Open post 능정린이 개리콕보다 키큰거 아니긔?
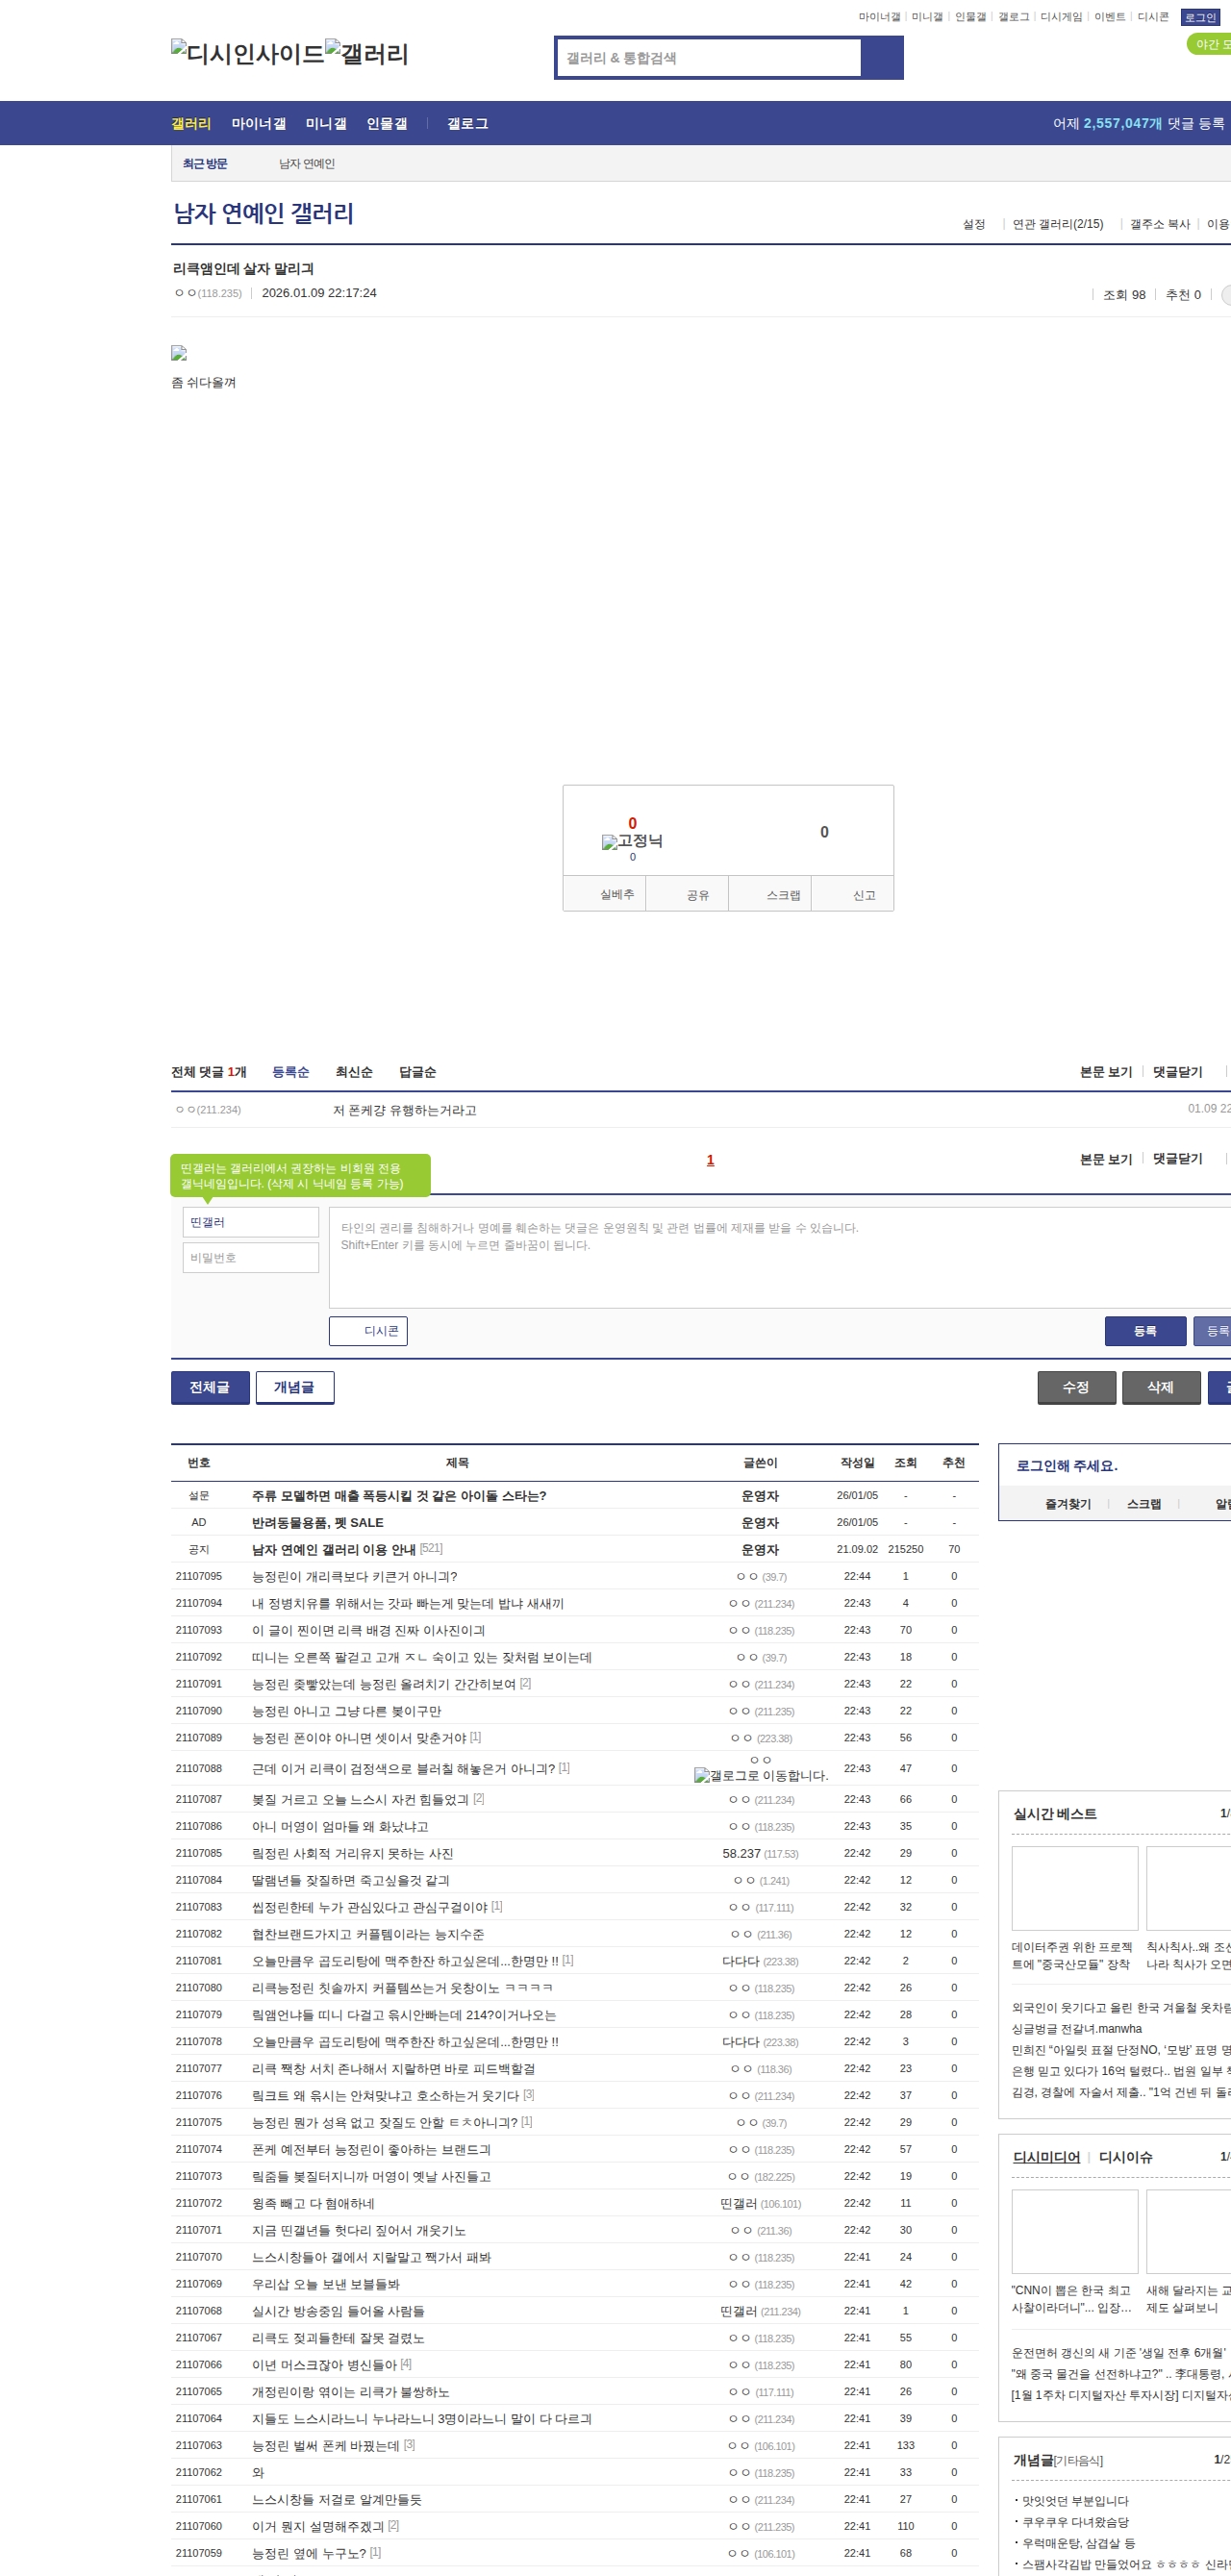Viewport: 1231px width, 2576px height. (354, 1576)
